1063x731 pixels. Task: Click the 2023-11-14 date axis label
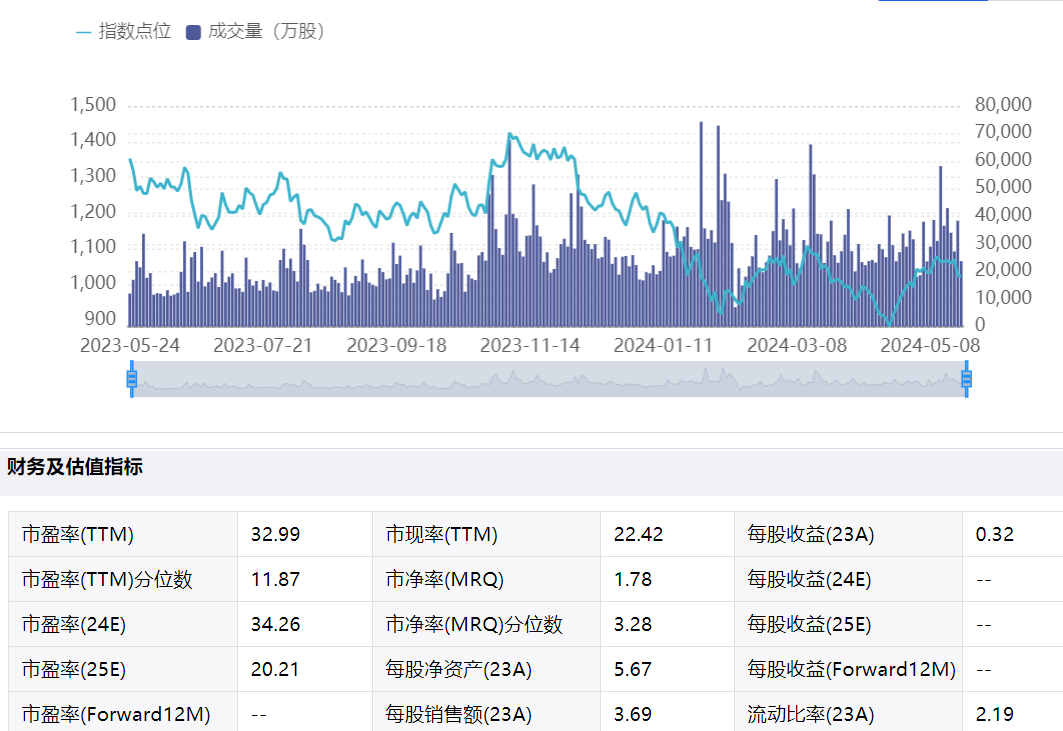530,345
